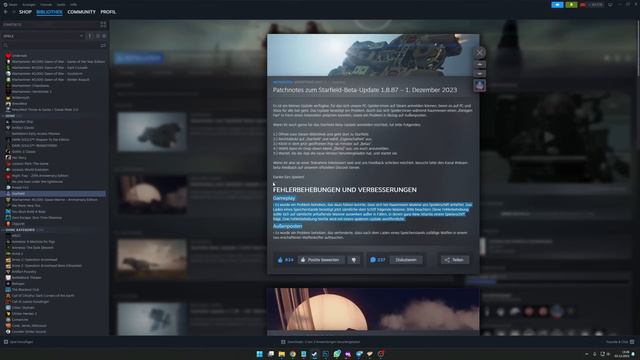This screenshot has width=640, height=360.
Task: Switch to the PROFIL tab
Action: coord(108,12)
